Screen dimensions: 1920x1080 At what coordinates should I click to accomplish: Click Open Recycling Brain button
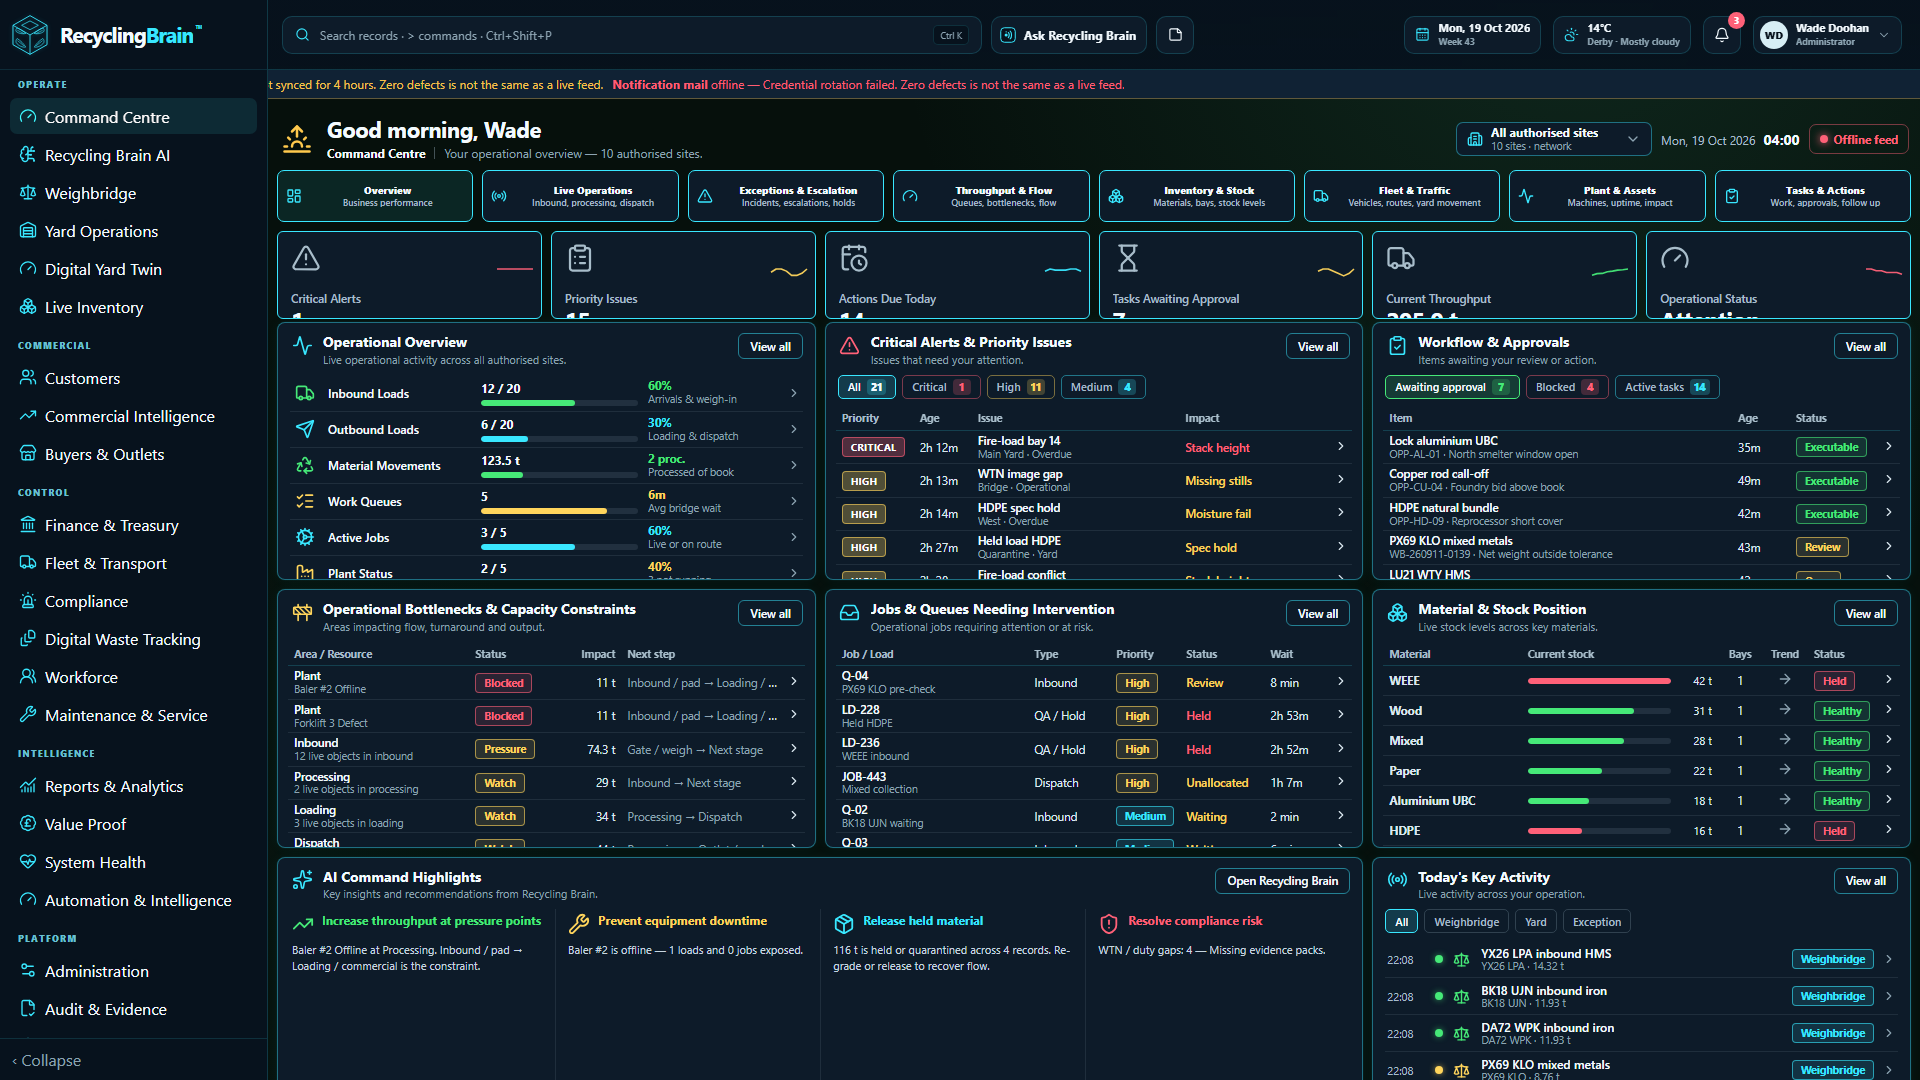1282,881
